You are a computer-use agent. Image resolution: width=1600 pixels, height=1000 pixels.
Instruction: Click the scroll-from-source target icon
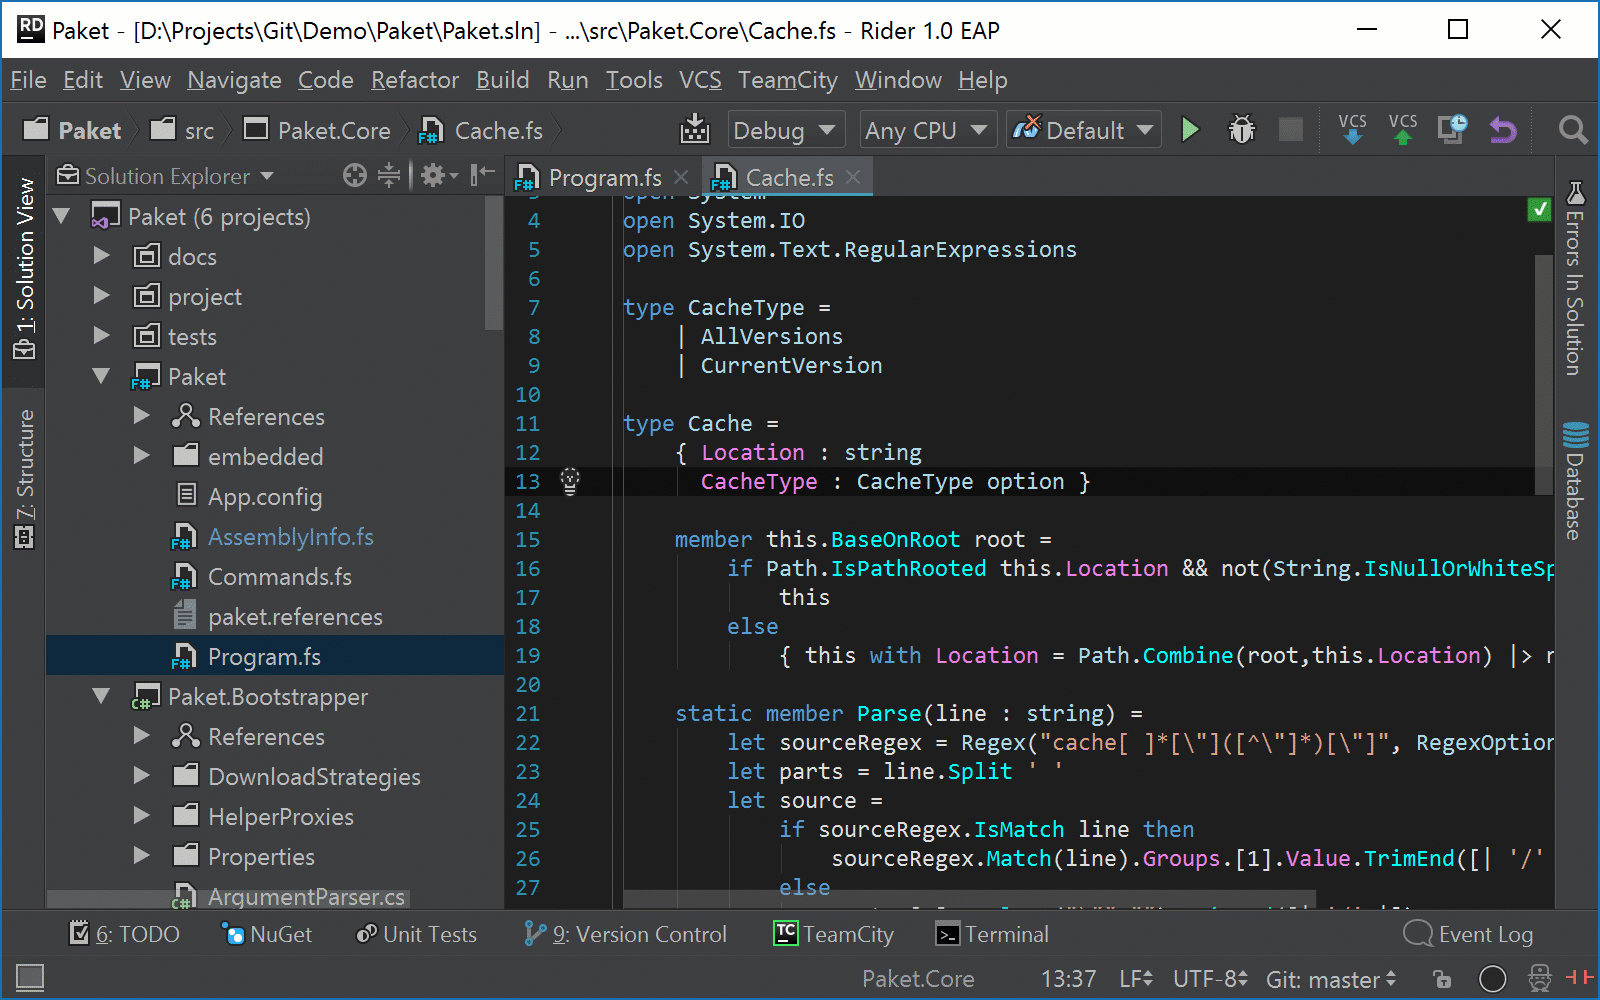(354, 176)
